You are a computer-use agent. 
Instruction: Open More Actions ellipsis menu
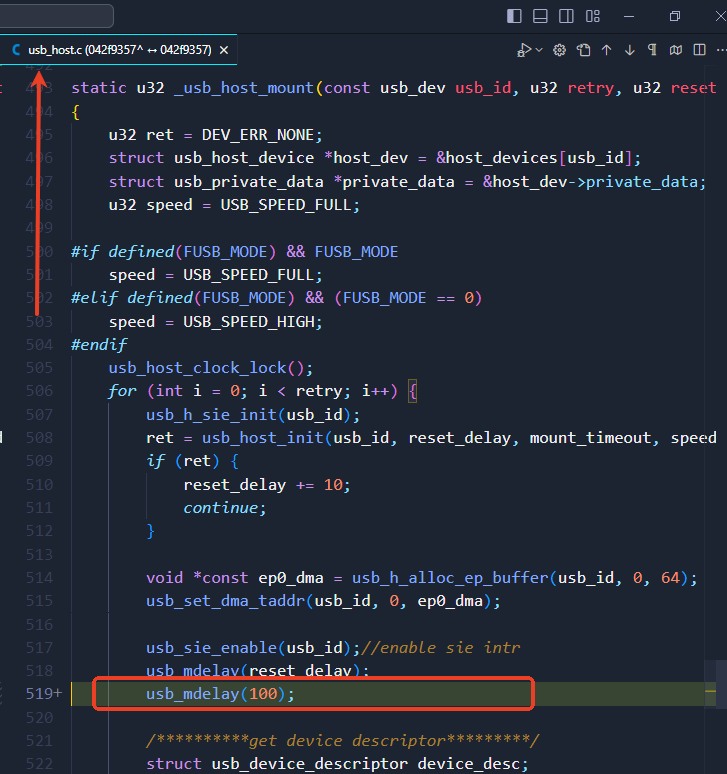pyautogui.click(x=721, y=50)
